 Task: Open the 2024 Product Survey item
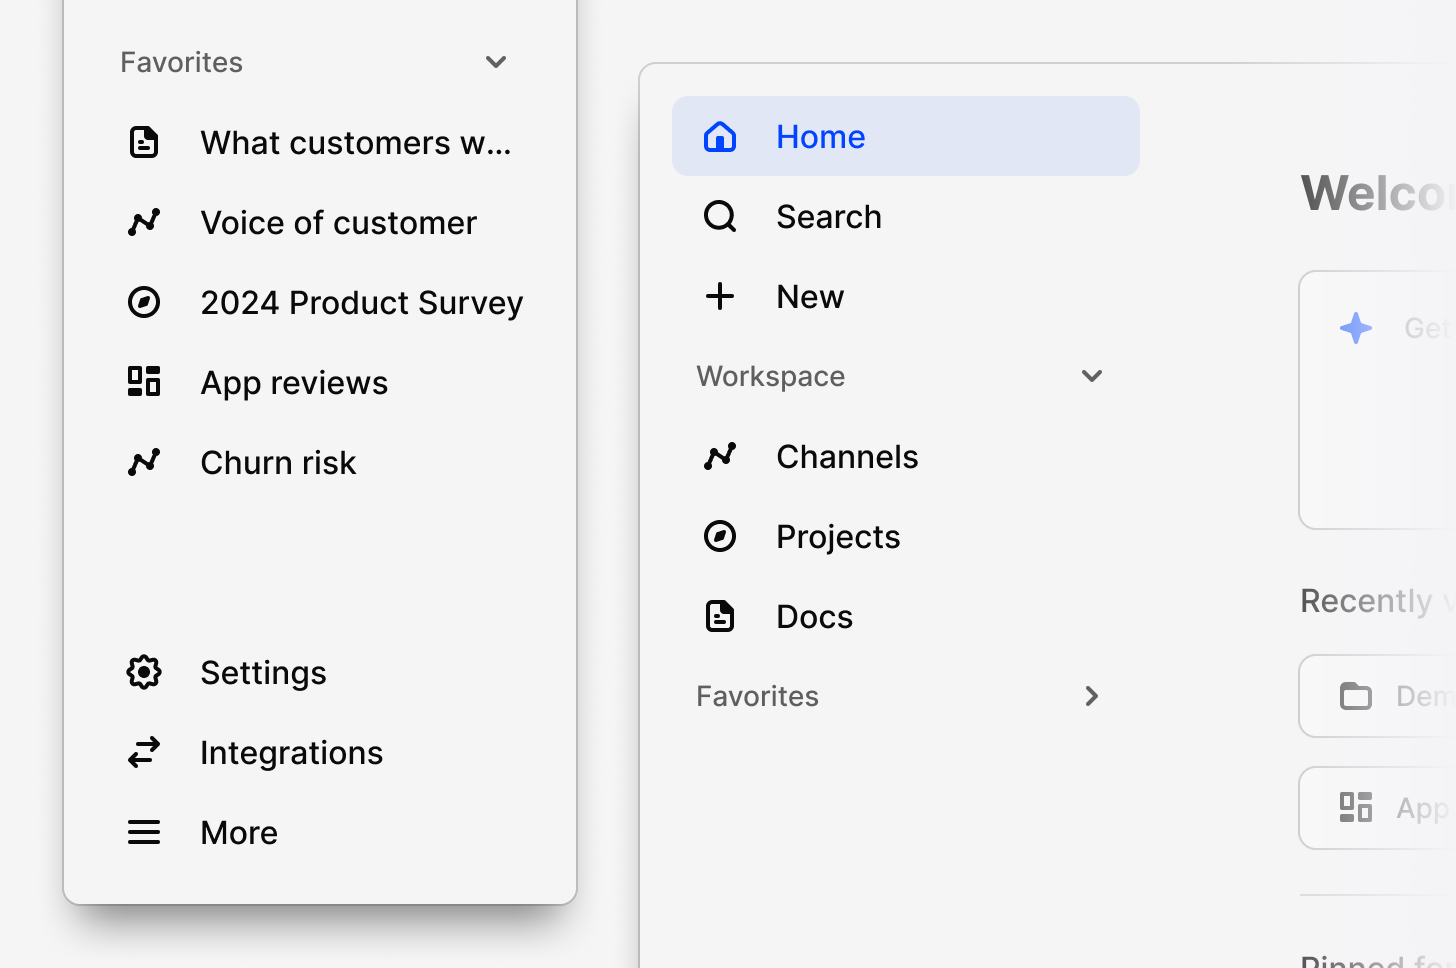(361, 302)
